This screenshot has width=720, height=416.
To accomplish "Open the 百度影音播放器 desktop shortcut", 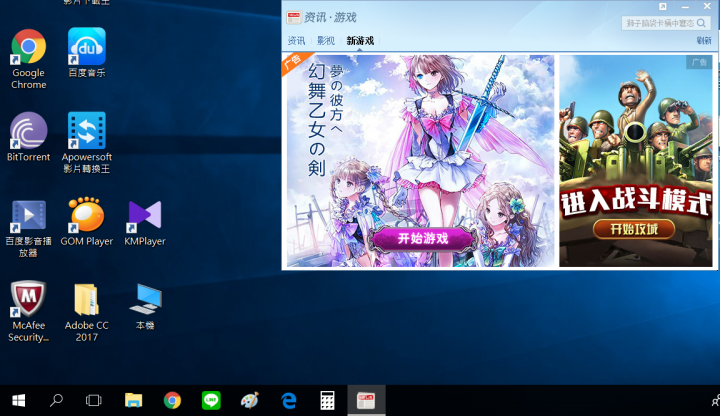I will coord(28,228).
